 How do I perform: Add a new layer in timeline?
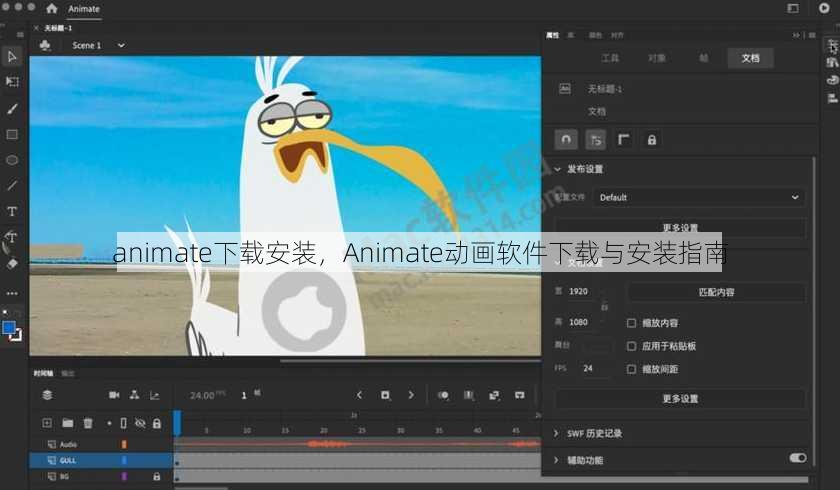(47, 423)
